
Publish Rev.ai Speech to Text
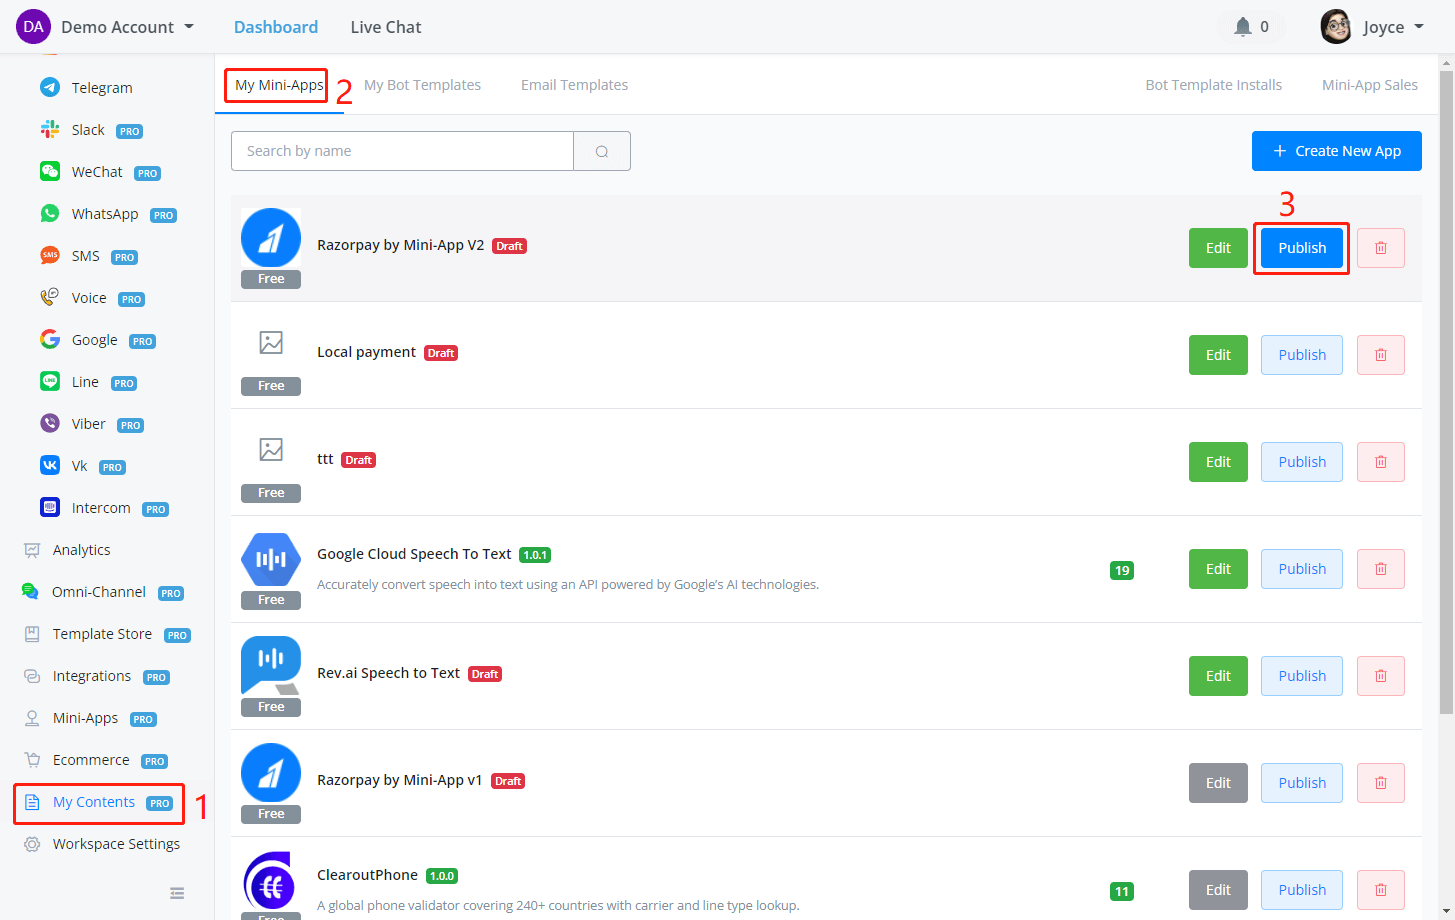[1302, 676]
